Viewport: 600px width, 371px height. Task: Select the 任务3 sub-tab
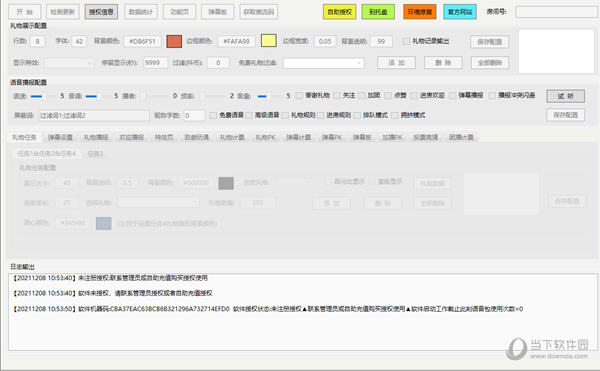click(x=95, y=154)
